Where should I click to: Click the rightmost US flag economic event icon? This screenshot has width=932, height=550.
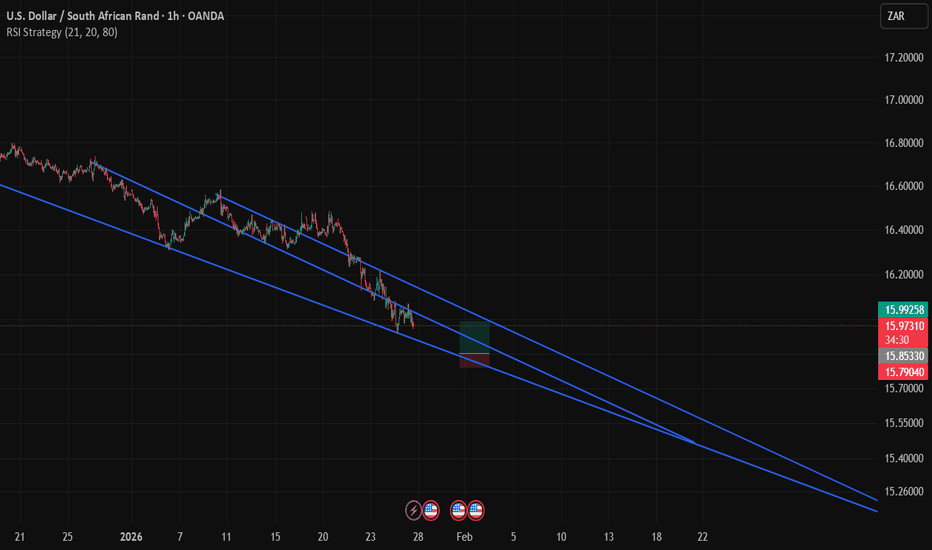475,510
